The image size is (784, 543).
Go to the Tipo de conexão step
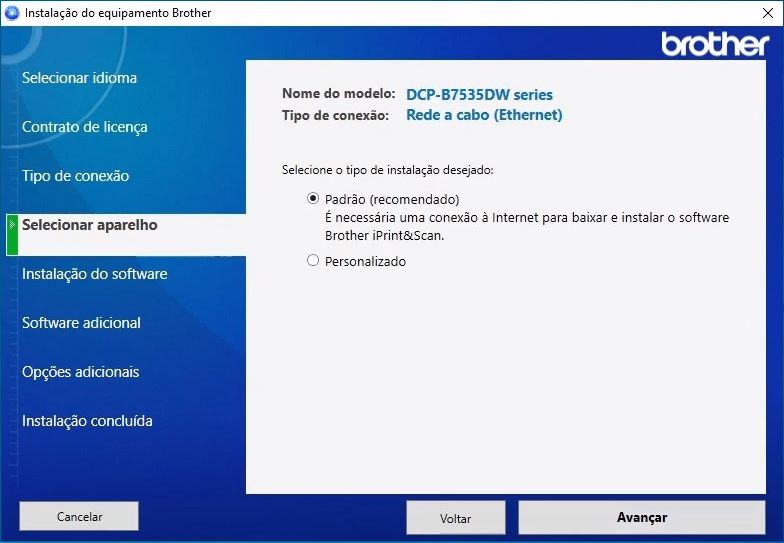(76, 176)
